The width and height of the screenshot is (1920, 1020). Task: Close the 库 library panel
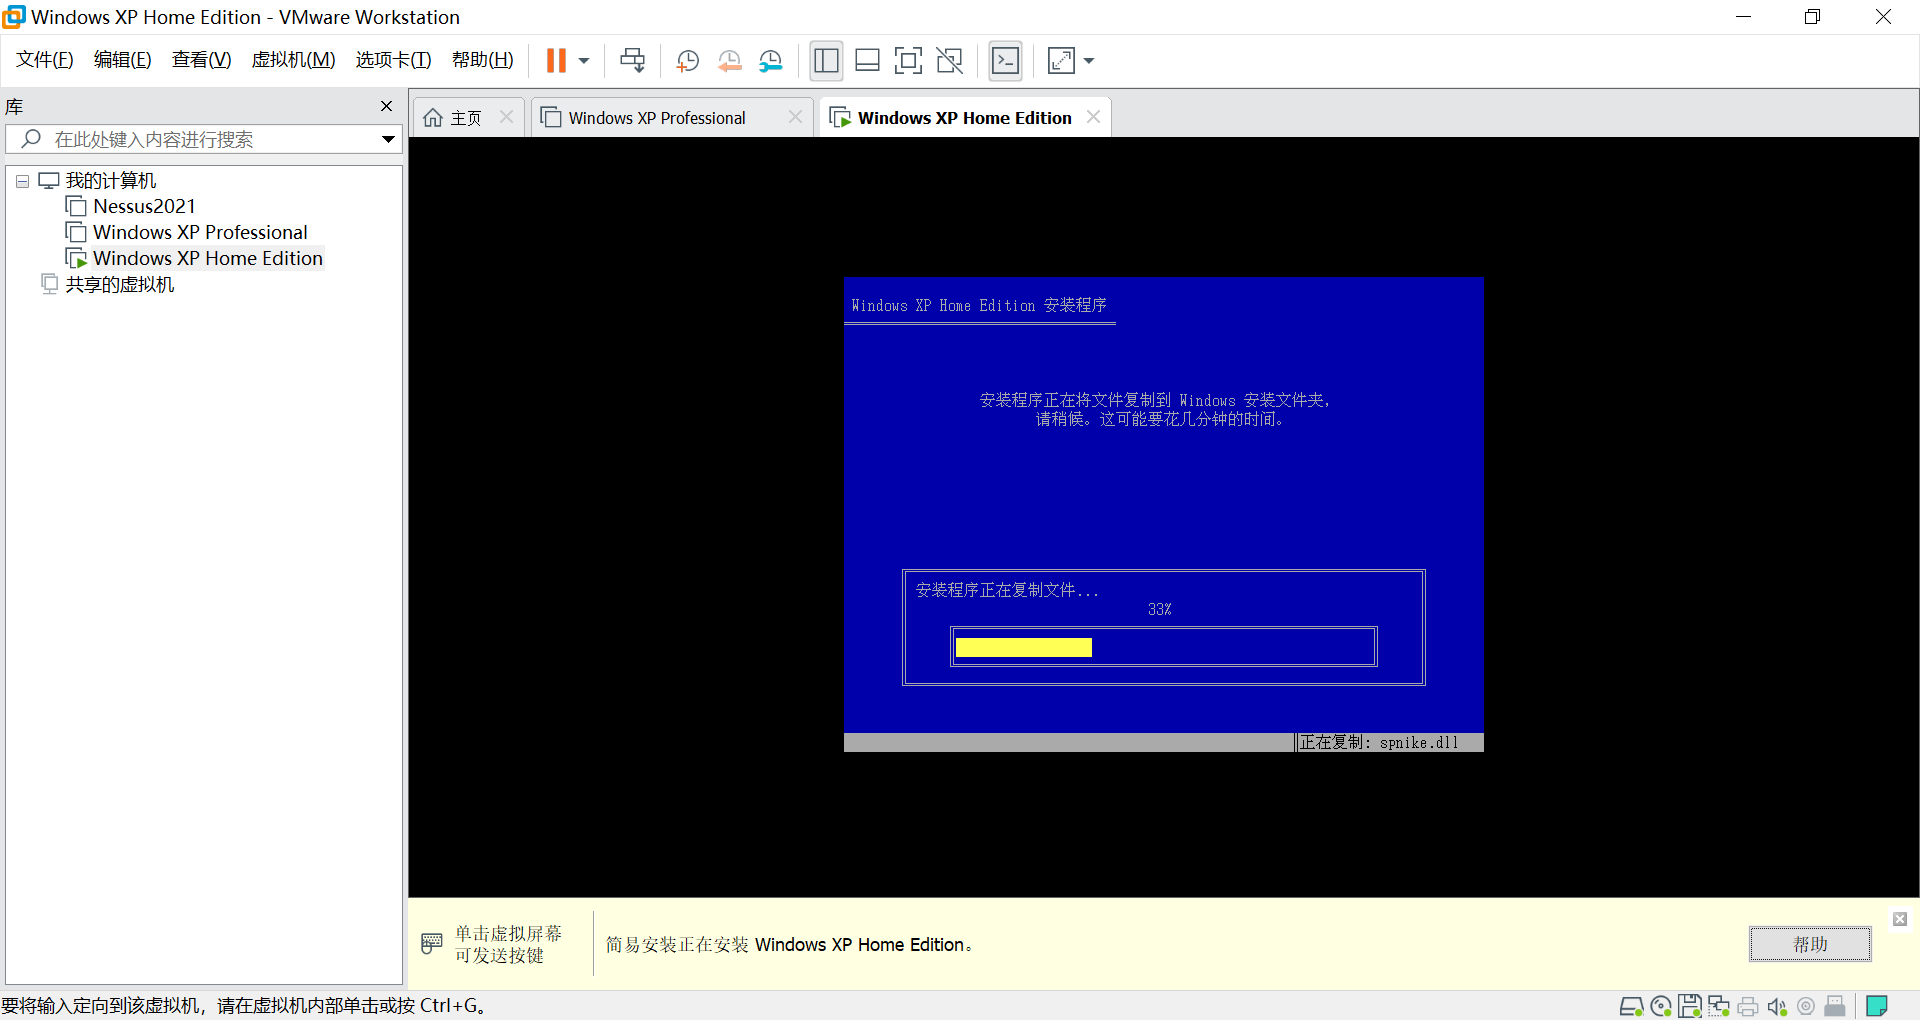click(386, 106)
